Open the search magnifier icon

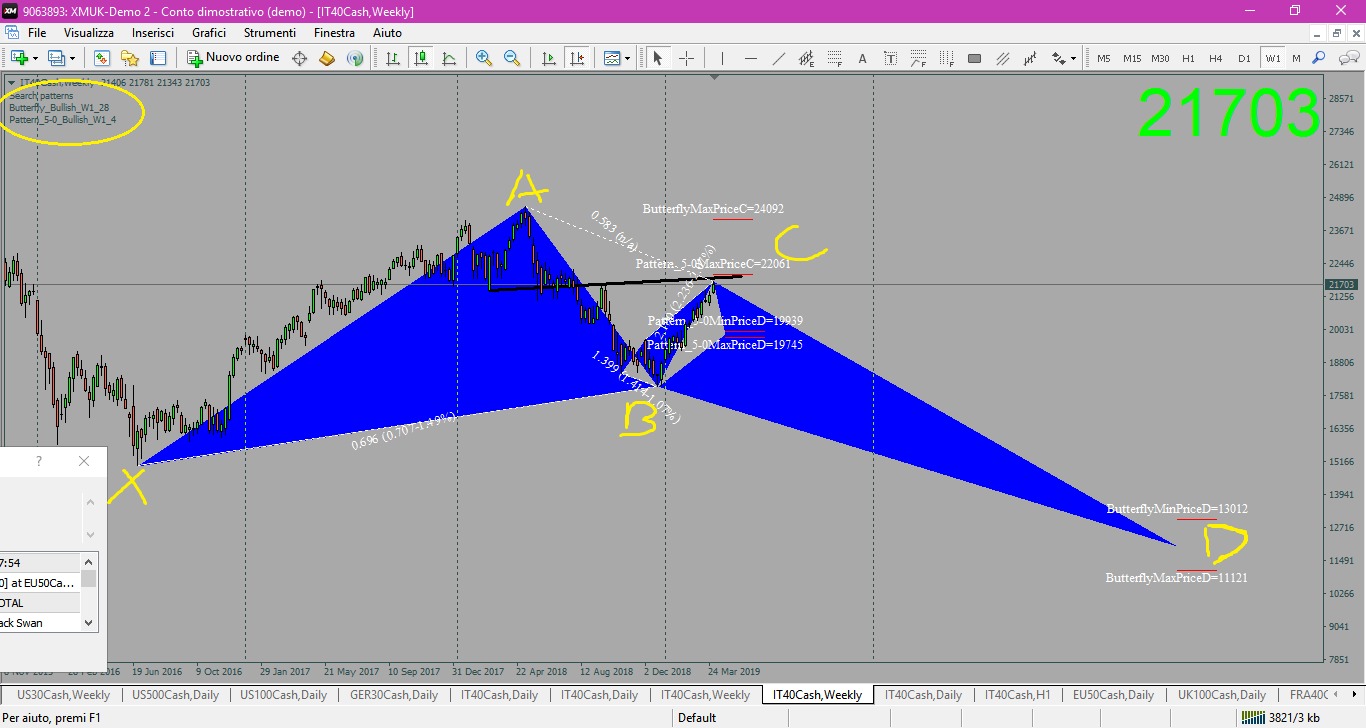coord(1319,58)
